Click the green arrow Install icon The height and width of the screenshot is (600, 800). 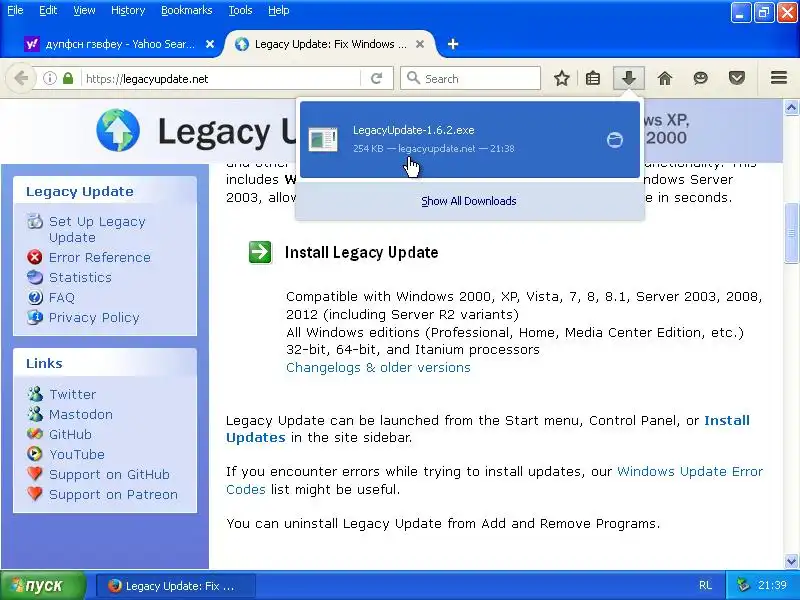pyautogui.click(x=260, y=252)
